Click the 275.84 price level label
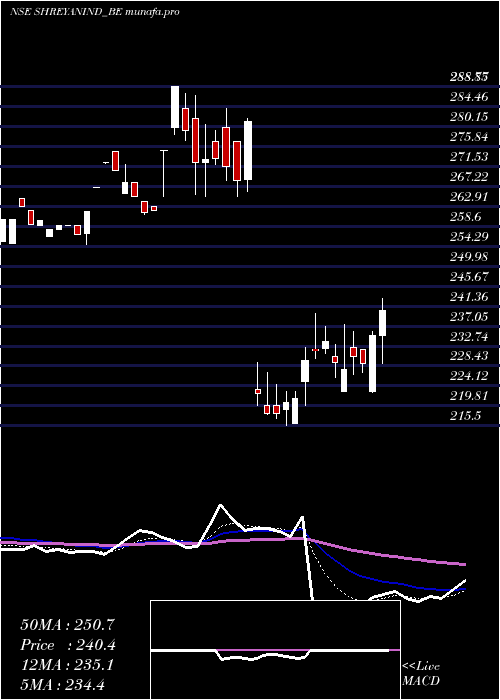500x700 pixels. pos(468,137)
